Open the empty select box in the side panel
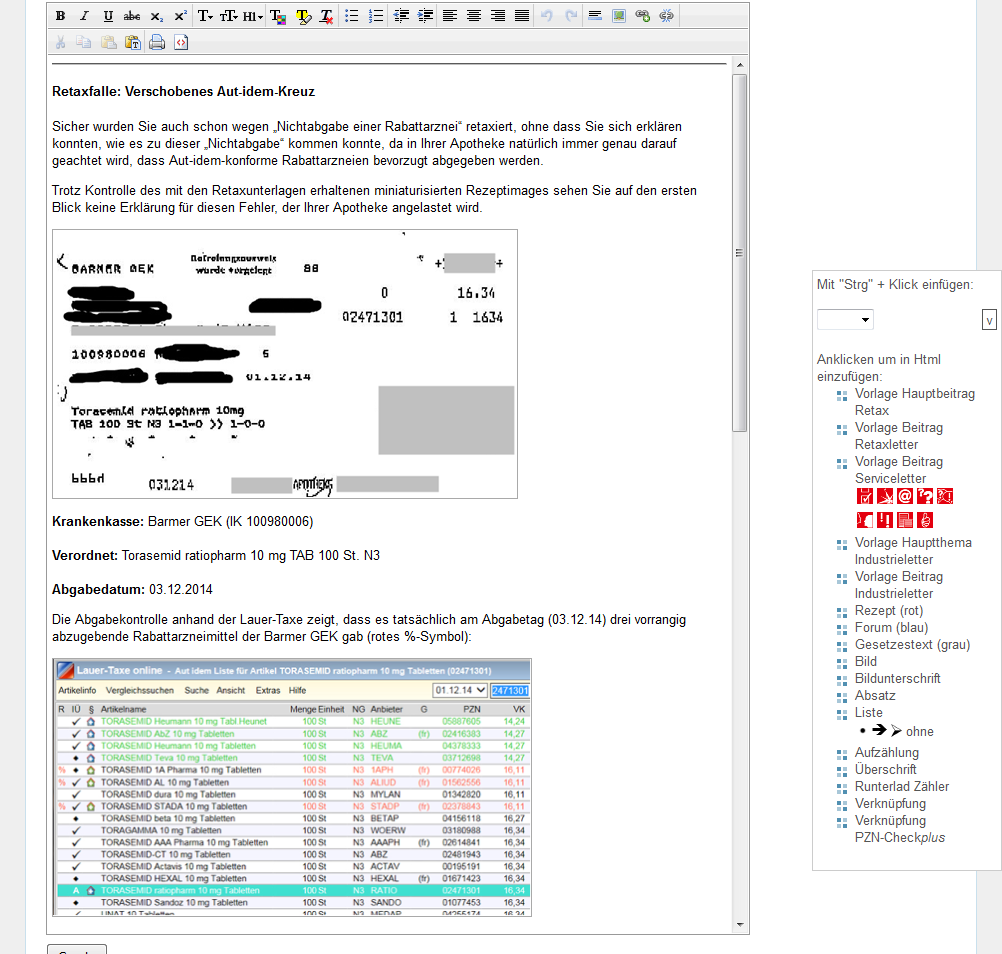This screenshot has height=954, width=1002. click(845, 320)
